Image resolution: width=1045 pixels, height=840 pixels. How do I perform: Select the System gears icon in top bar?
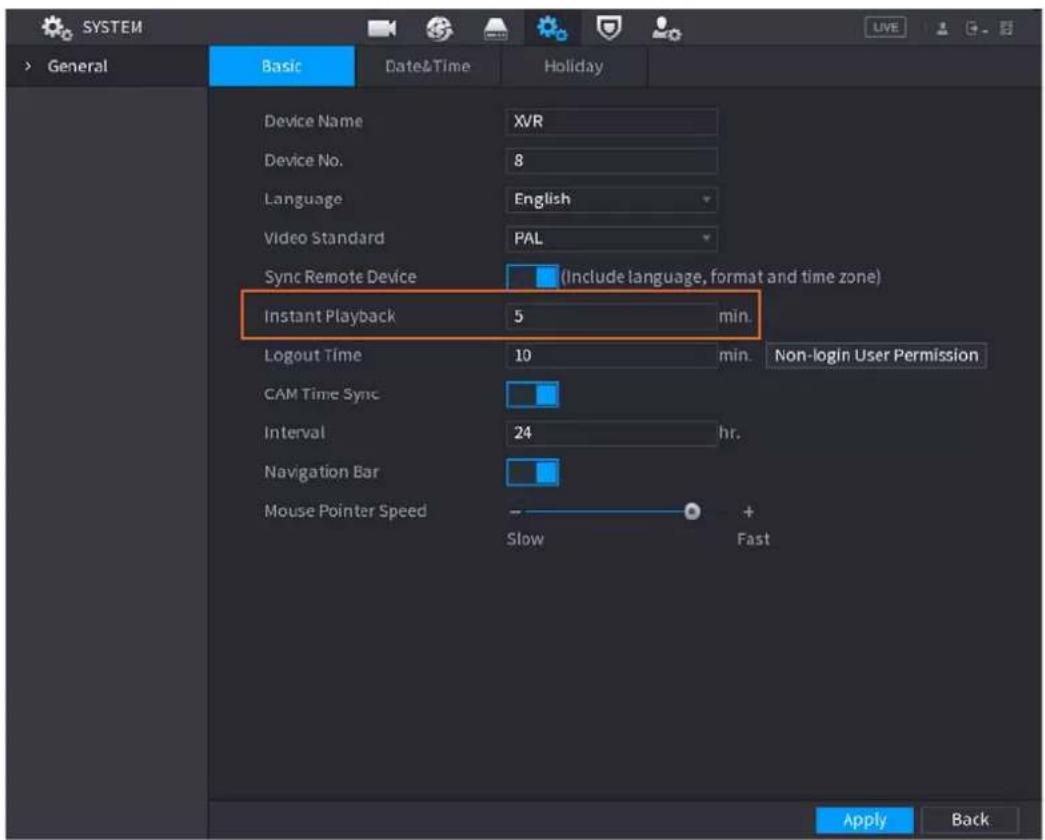(552, 28)
